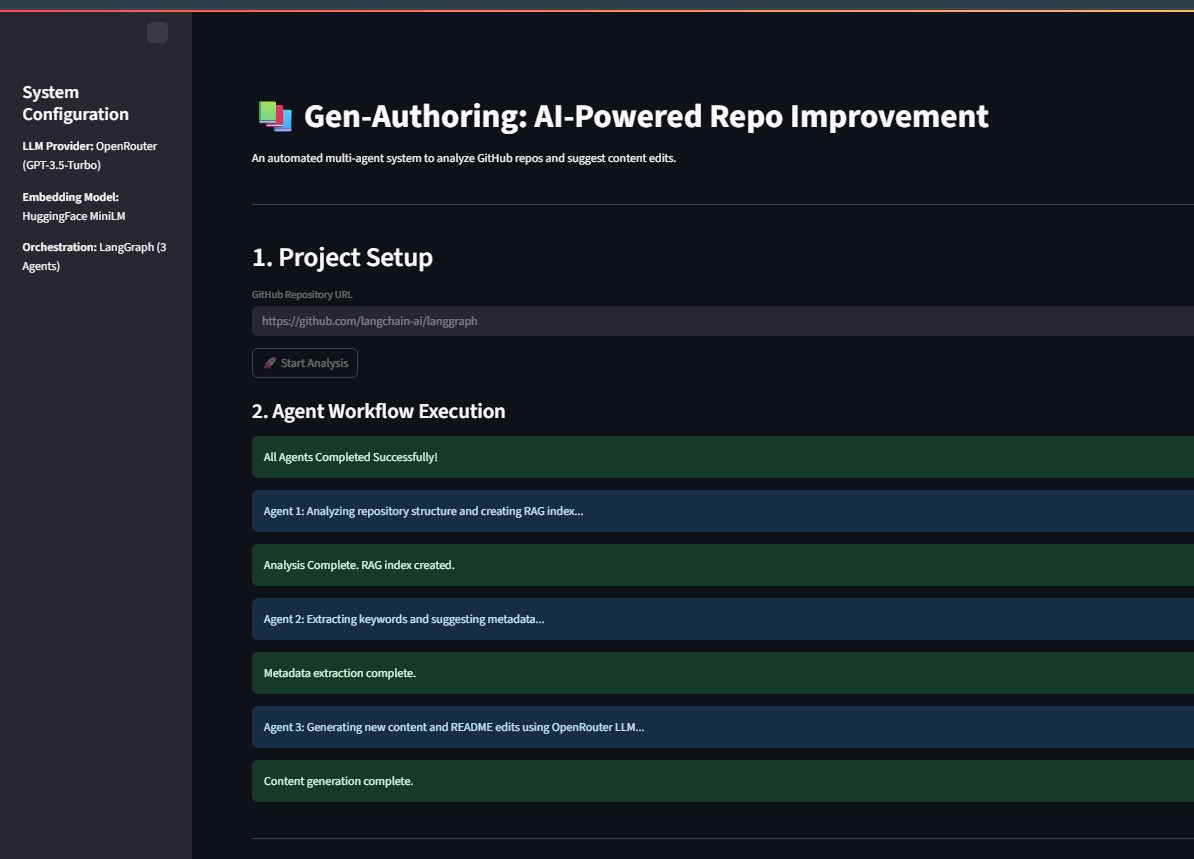This screenshot has height=859, width=1194.
Task: Collapse the sidebar using the top button
Action: point(157,33)
